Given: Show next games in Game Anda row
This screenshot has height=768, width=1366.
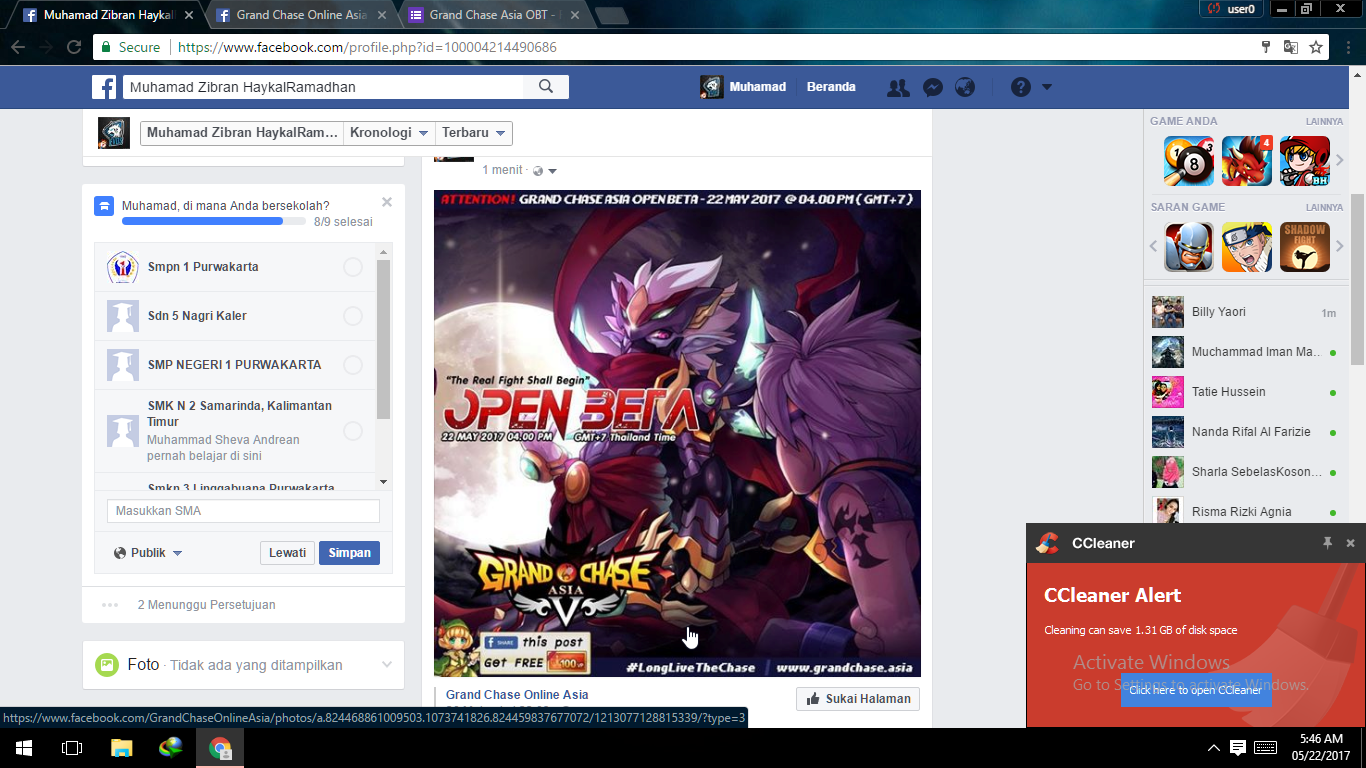Looking at the screenshot, I should [x=1340, y=161].
